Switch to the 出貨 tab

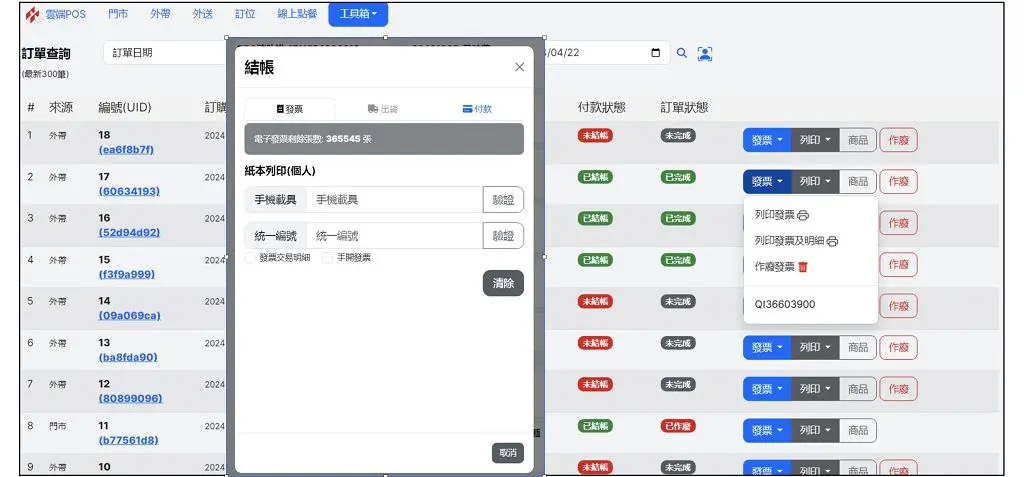pyautogui.click(x=383, y=109)
